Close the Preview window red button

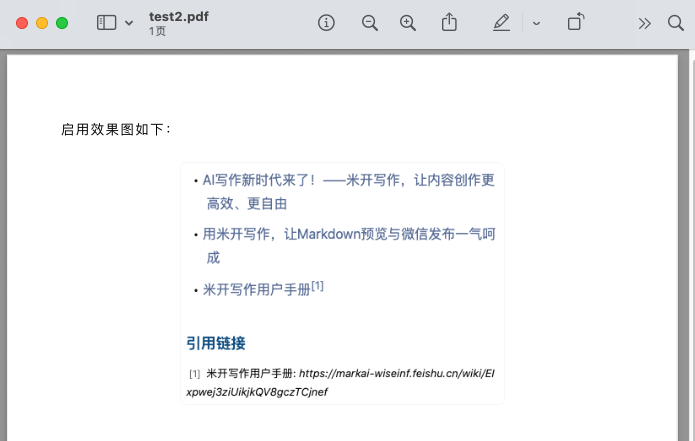(x=22, y=23)
